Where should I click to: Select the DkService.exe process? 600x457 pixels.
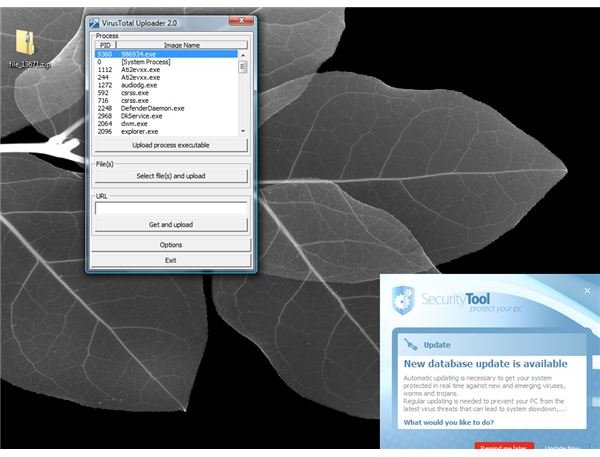pyautogui.click(x=166, y=116)
